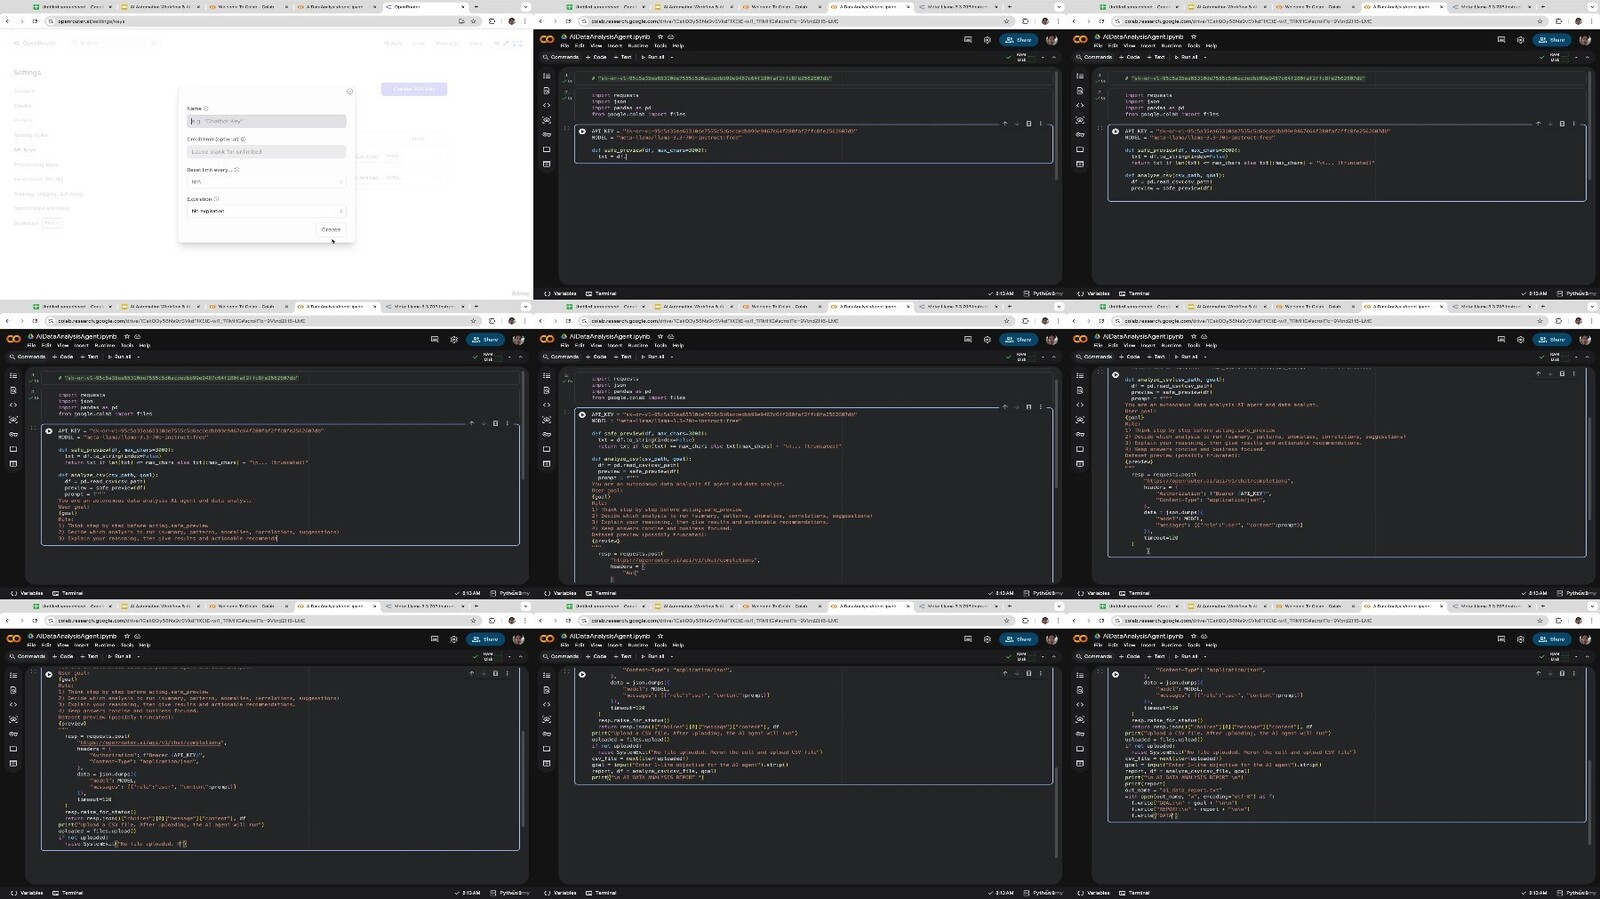Viewport: 1600px width, 899px height.
Task: Click the info icon beside Name label
Action: (x=206, y=108)
